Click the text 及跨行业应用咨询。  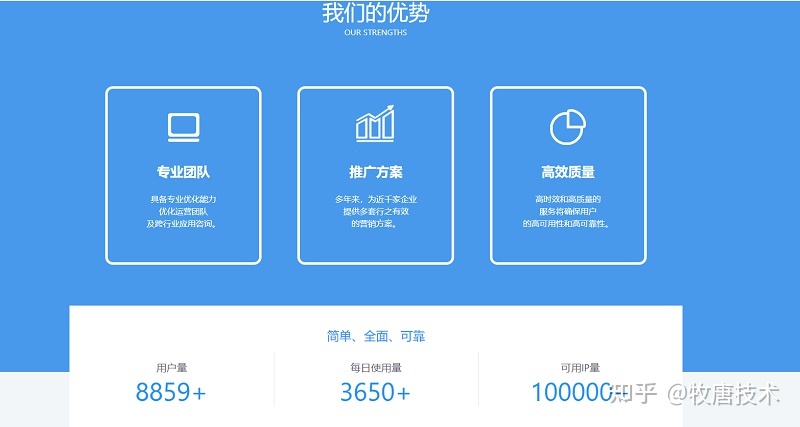click(182, 223)
